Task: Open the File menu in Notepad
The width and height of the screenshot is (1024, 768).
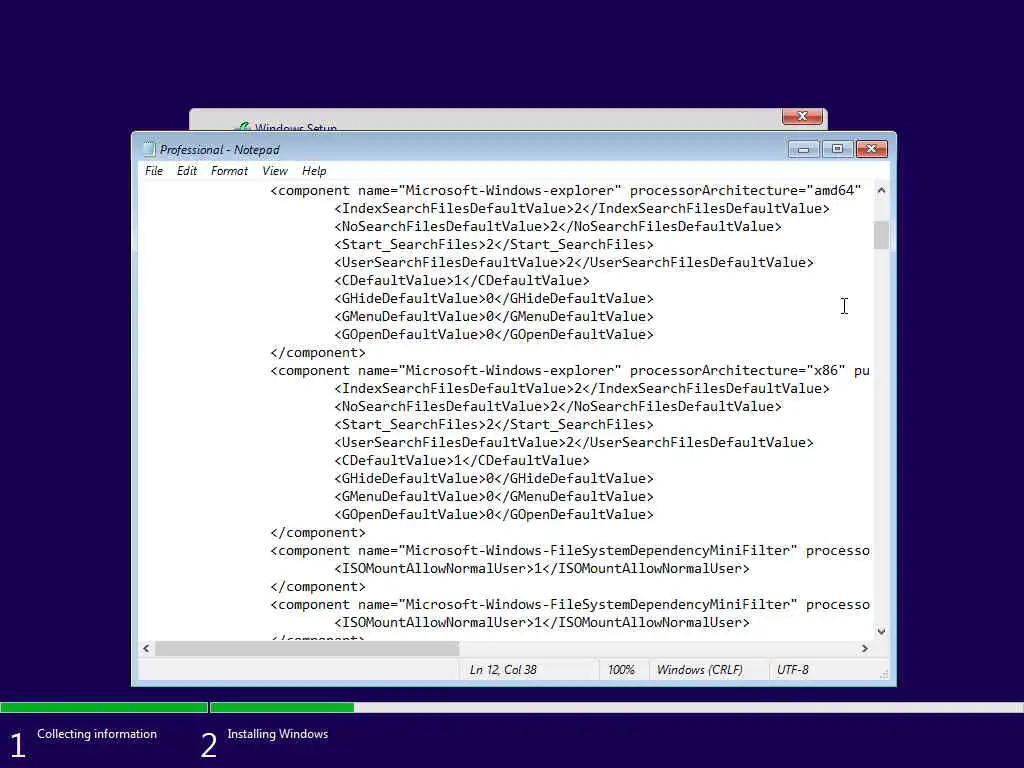Action: pos(154,171)
